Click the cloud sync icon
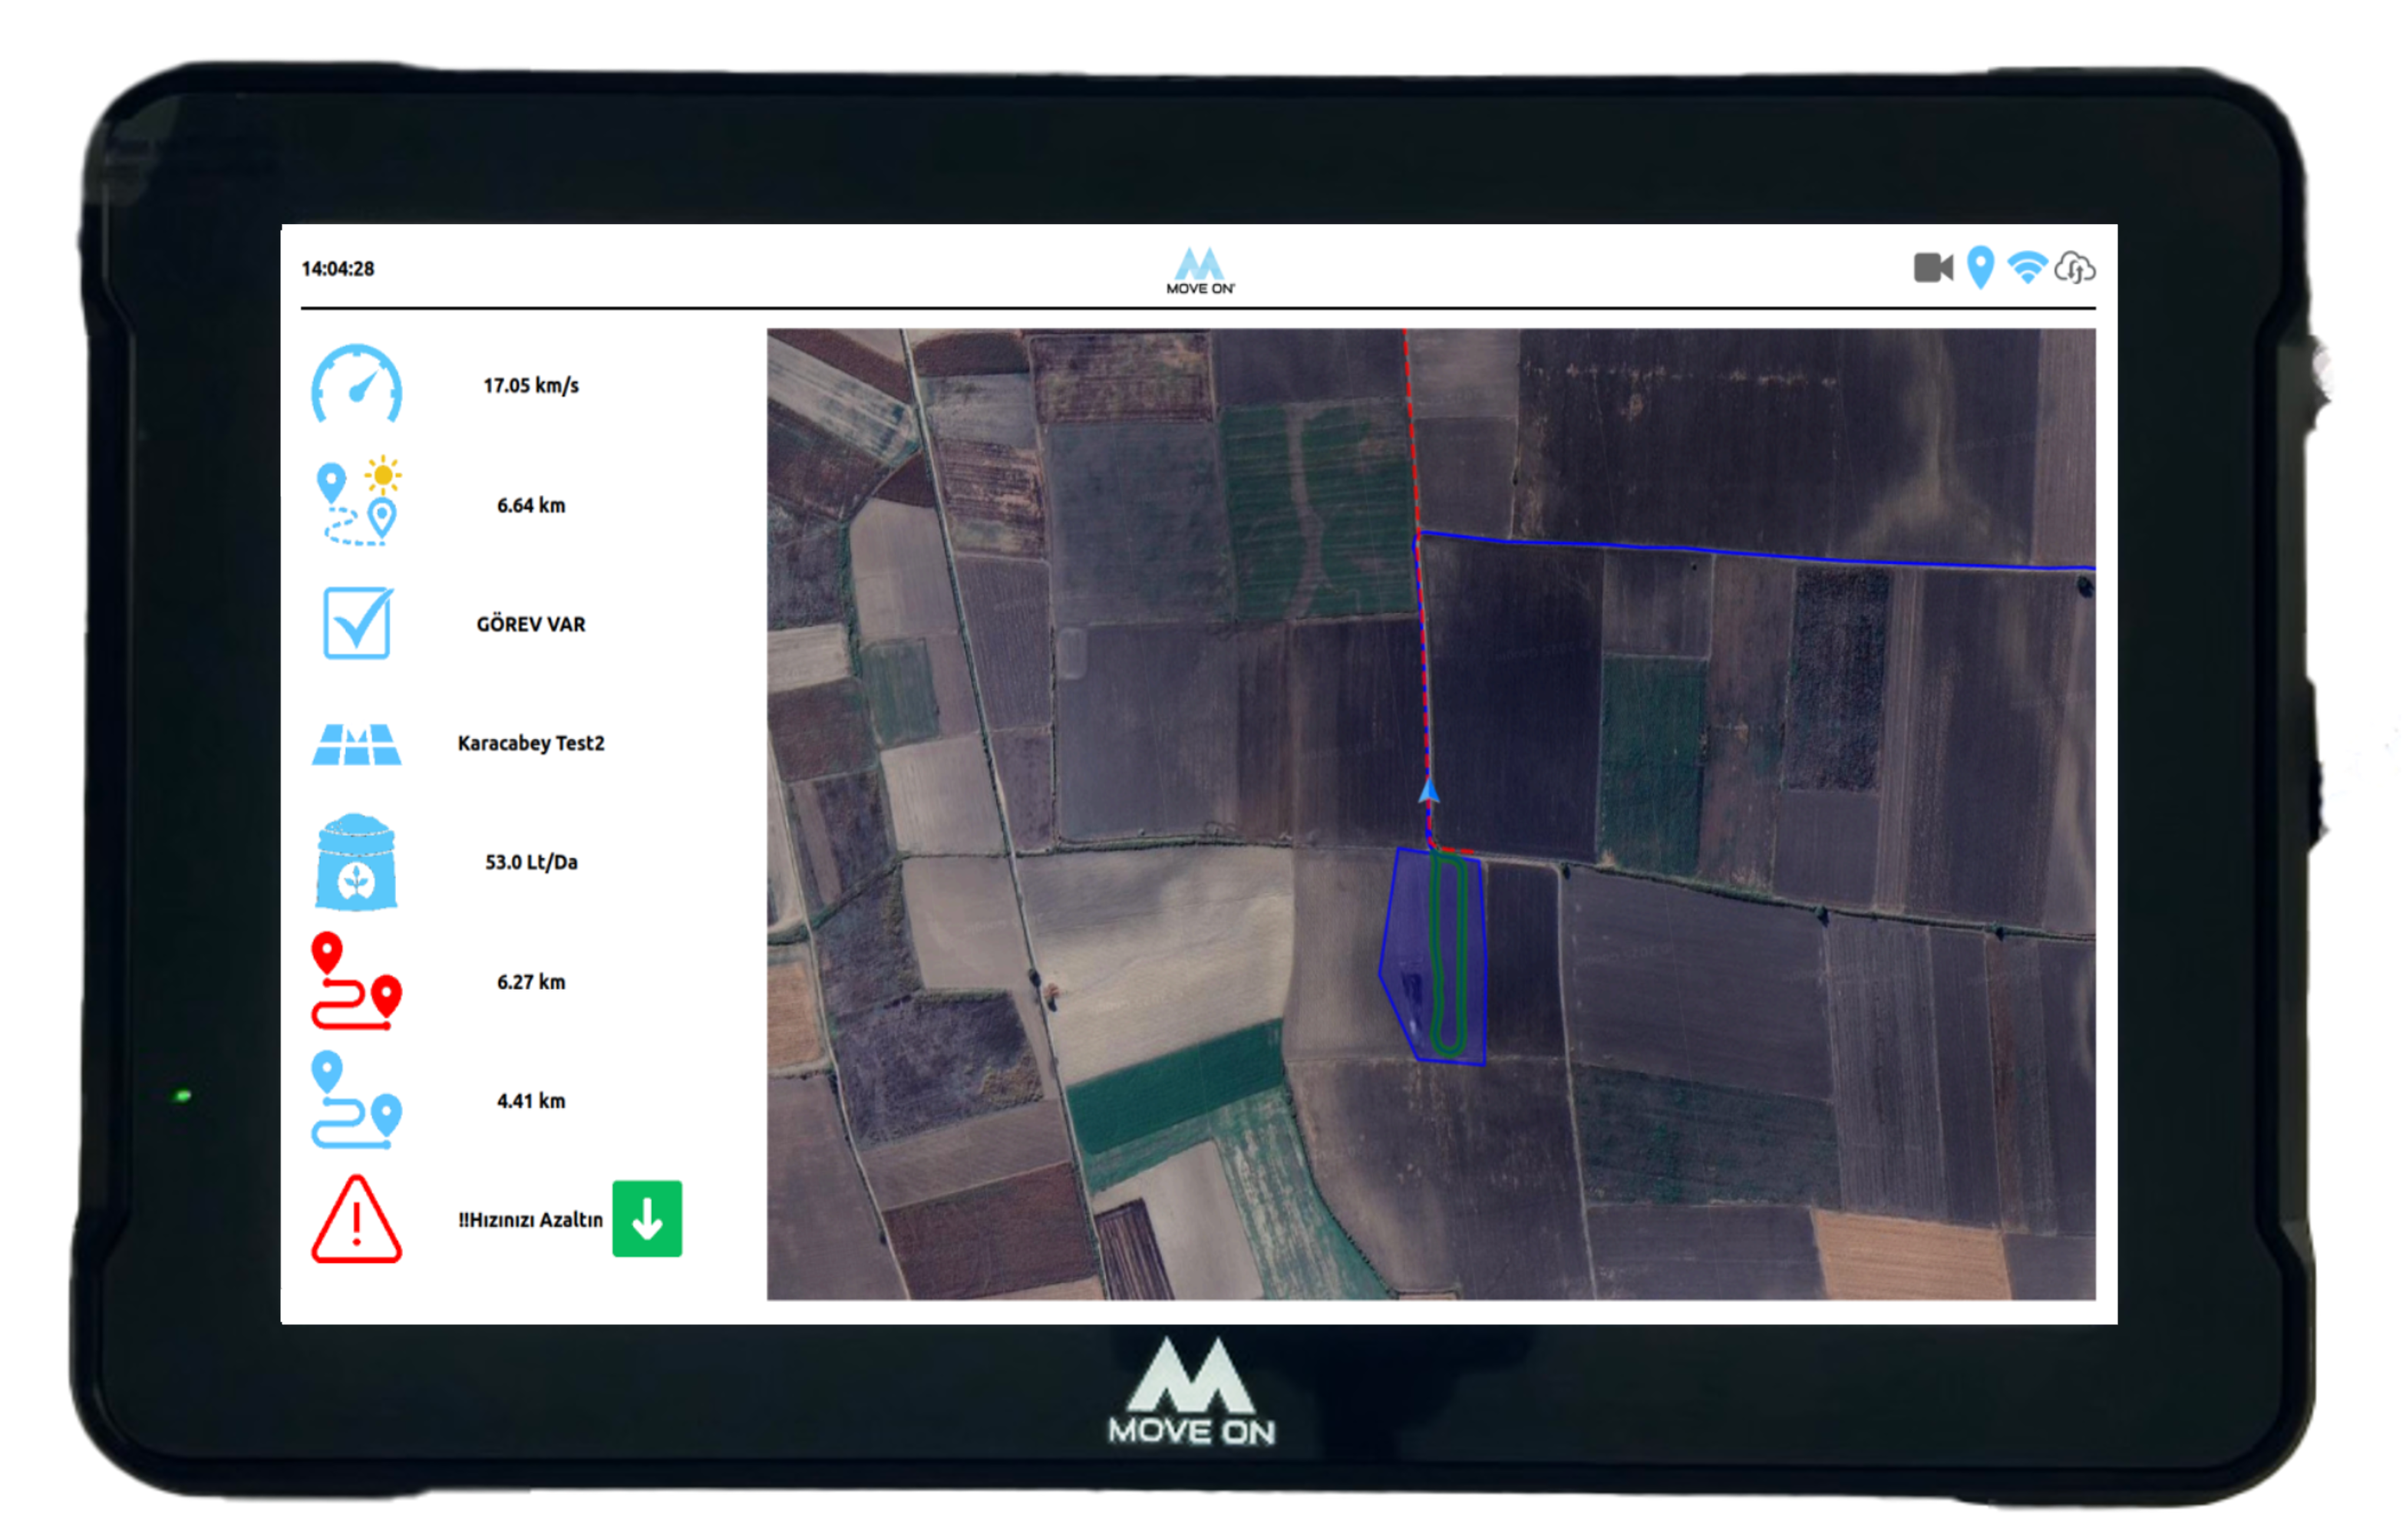 2075,268
